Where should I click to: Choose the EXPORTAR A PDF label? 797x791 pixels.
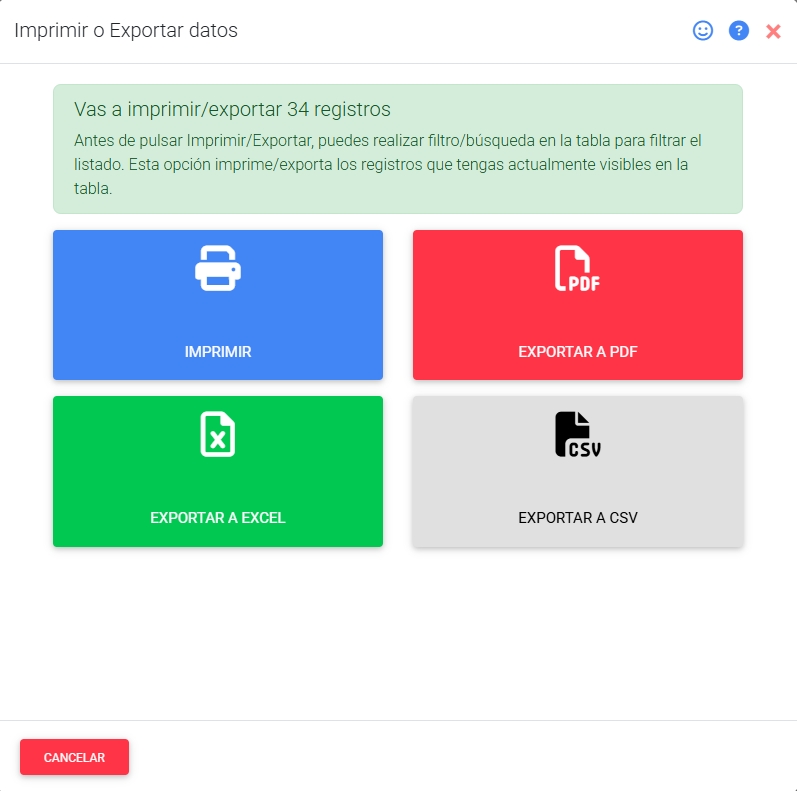pyautogui.click(x=578, y=352)
